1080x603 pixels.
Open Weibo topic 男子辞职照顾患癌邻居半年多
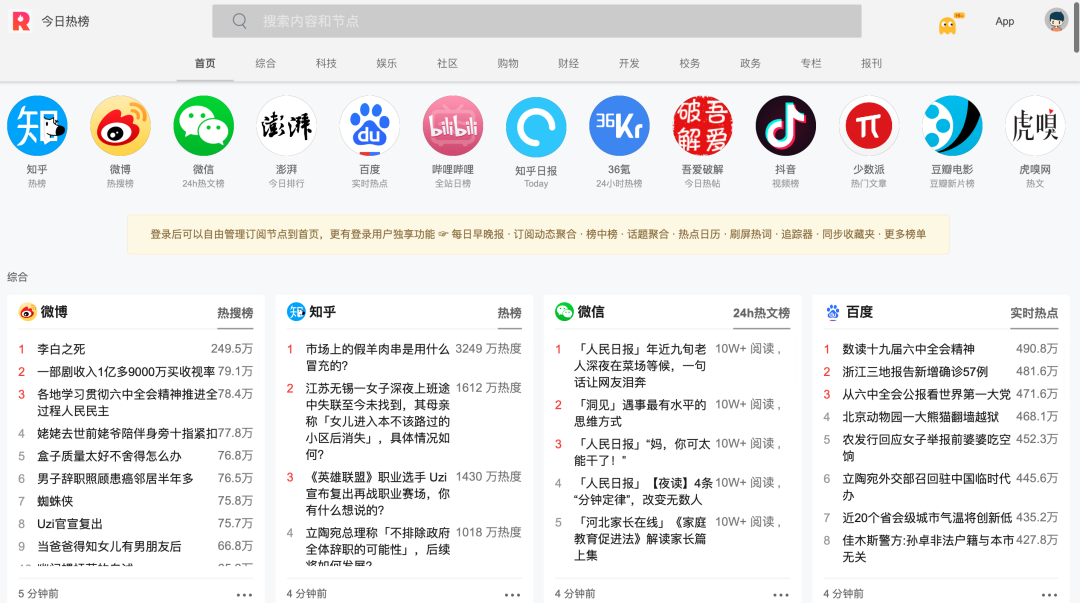click(x=115, y=478)
